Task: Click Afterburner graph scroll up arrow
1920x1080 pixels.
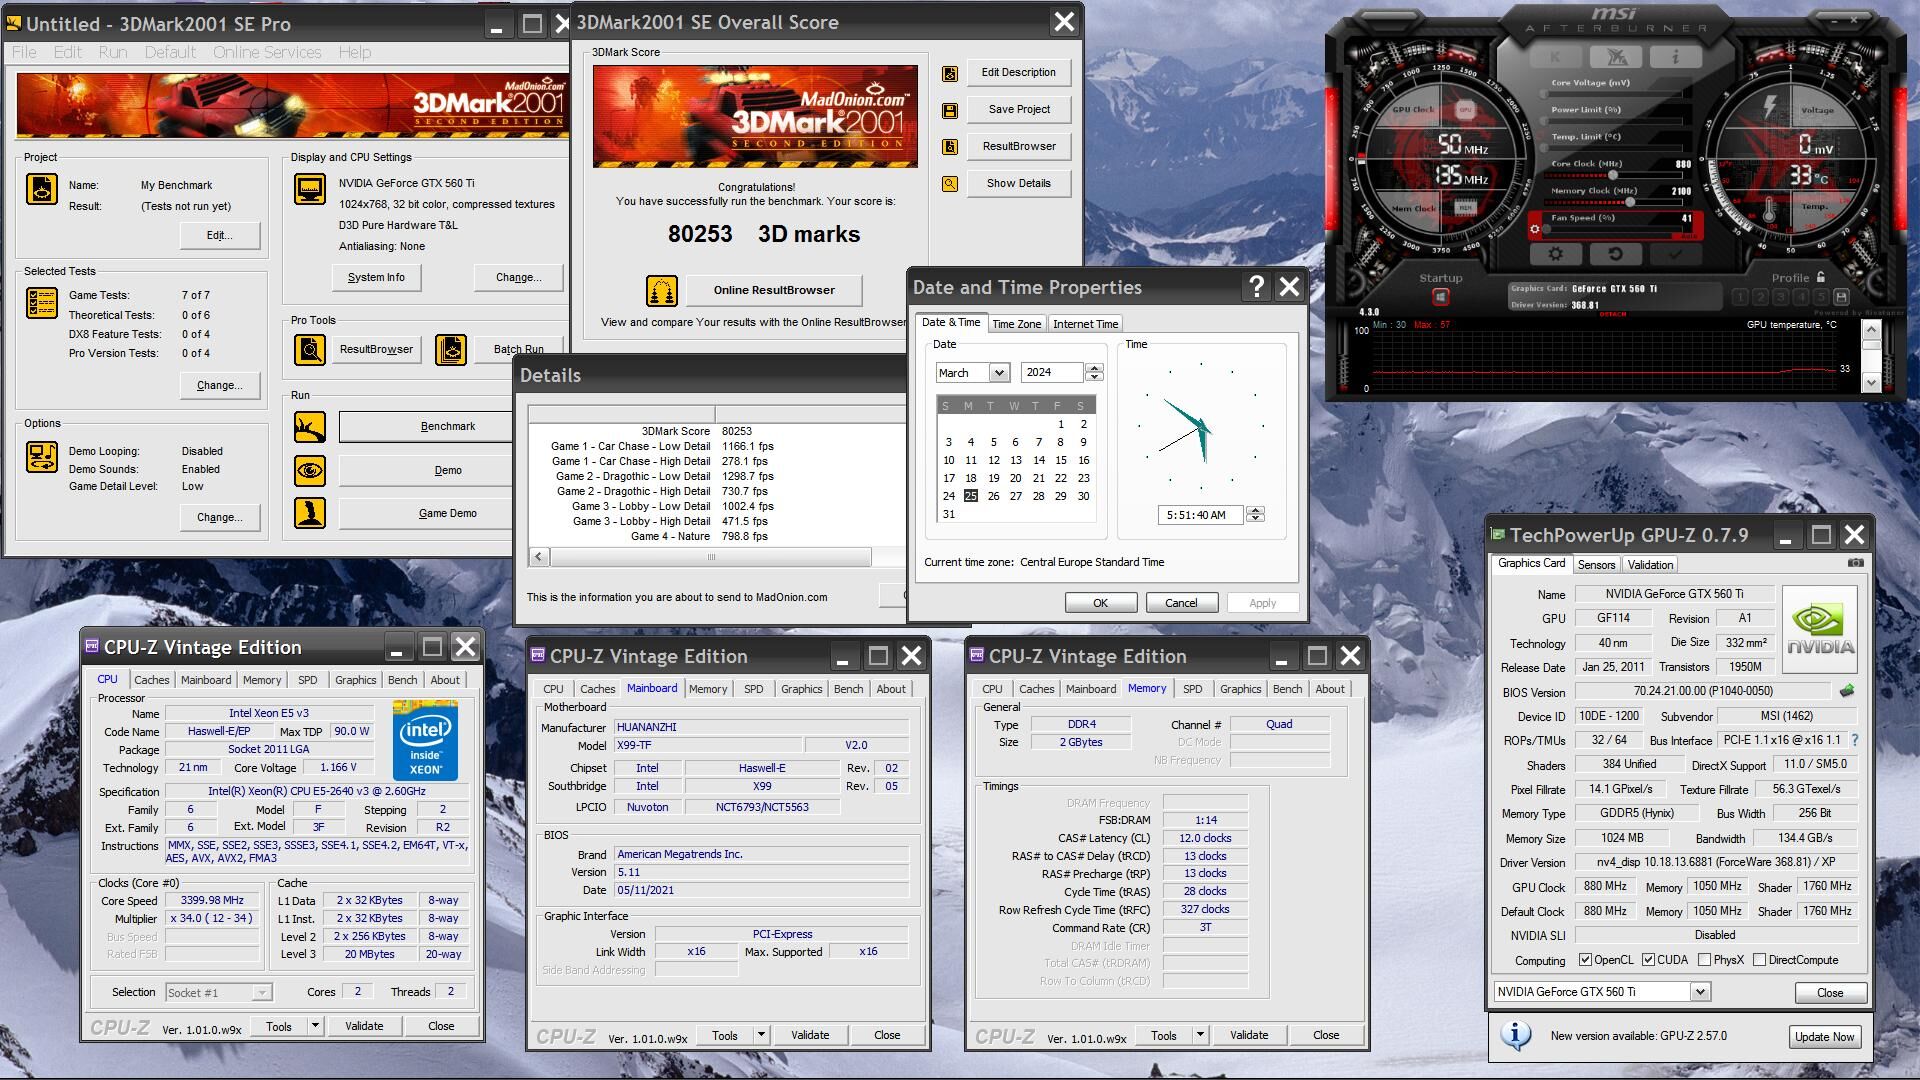Action: coord(1870,331)
